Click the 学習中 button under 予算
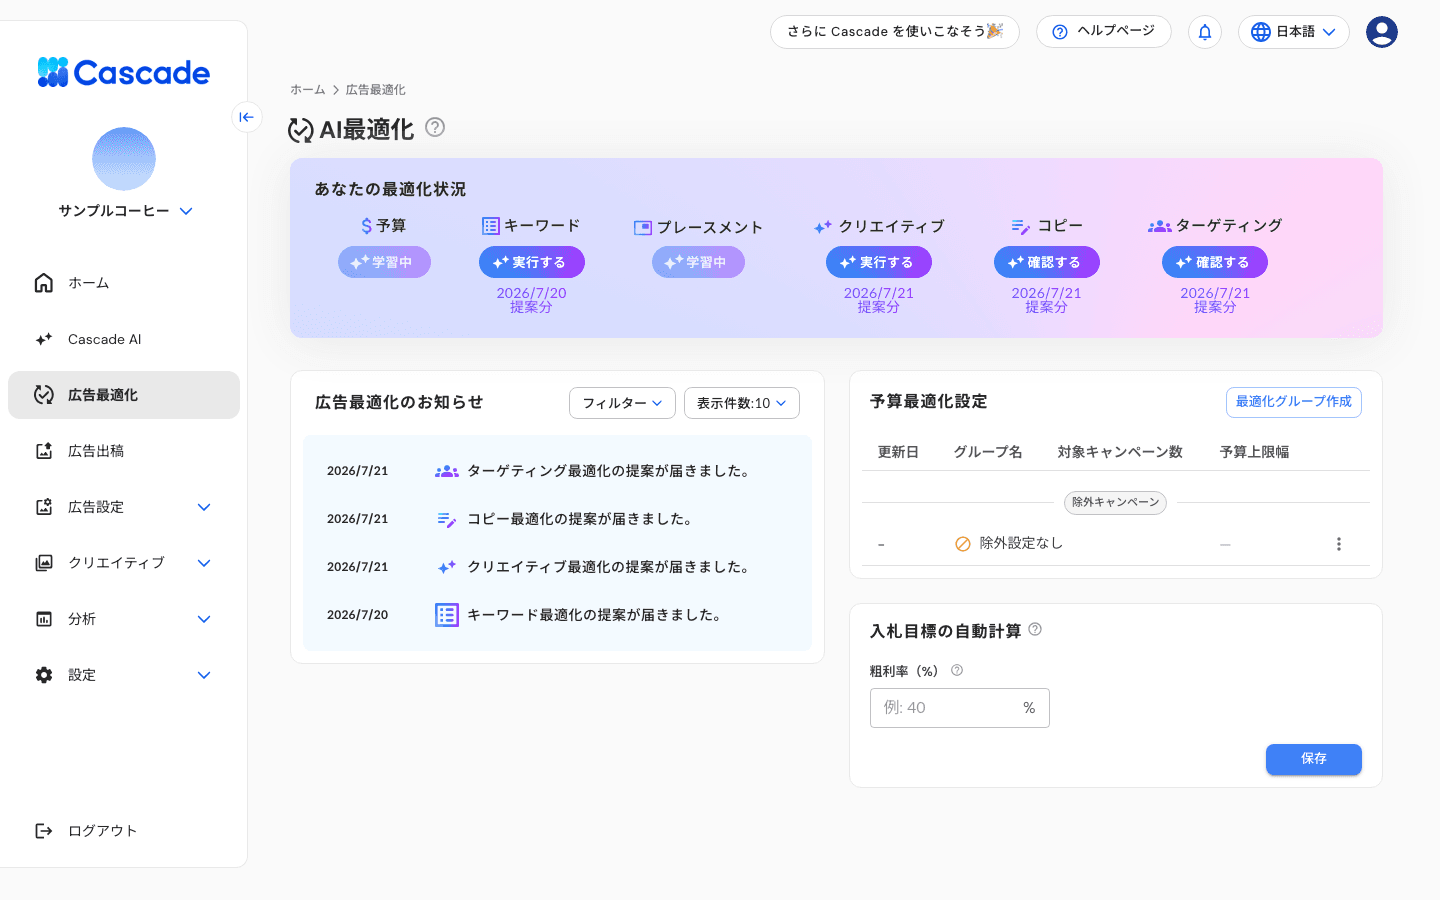The width and height of the screenshot is (1440, 900). [x=384, y=262]
